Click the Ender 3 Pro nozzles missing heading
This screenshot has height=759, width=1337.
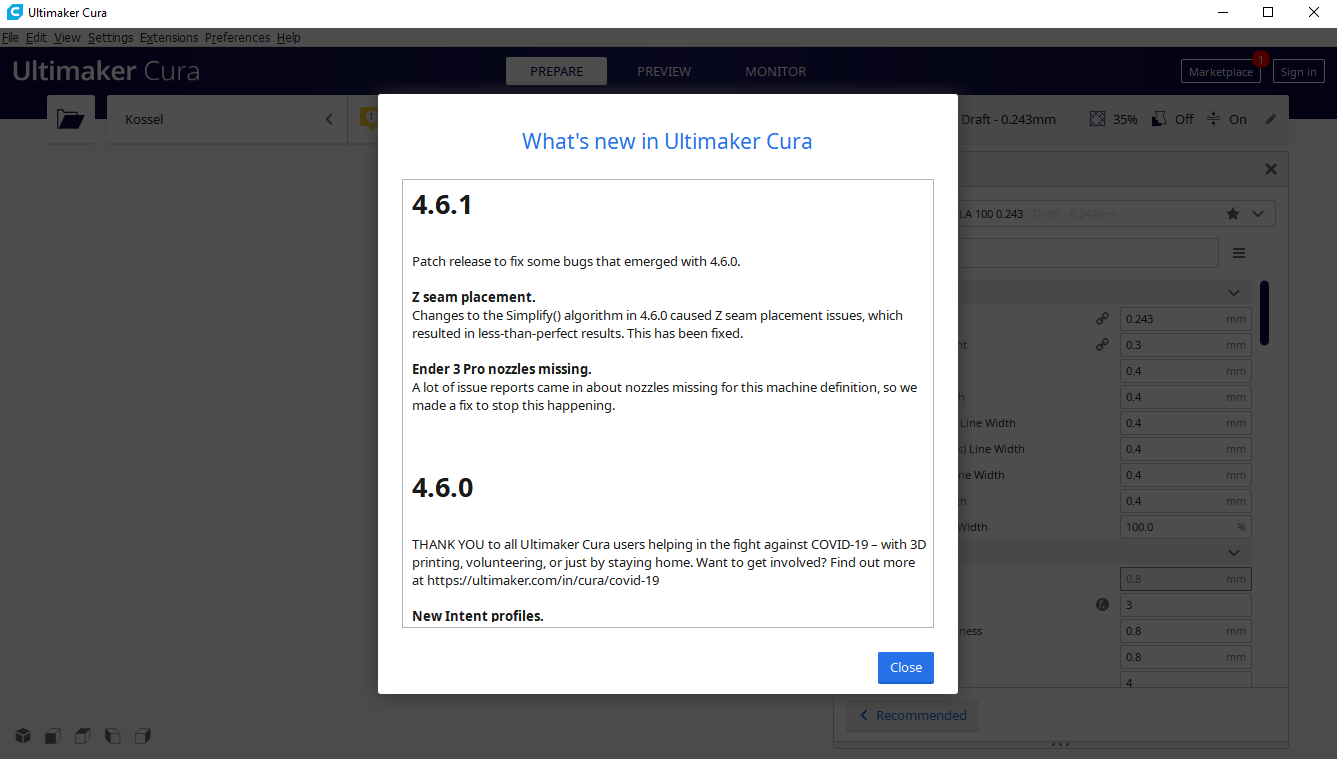tap(502, 369)
